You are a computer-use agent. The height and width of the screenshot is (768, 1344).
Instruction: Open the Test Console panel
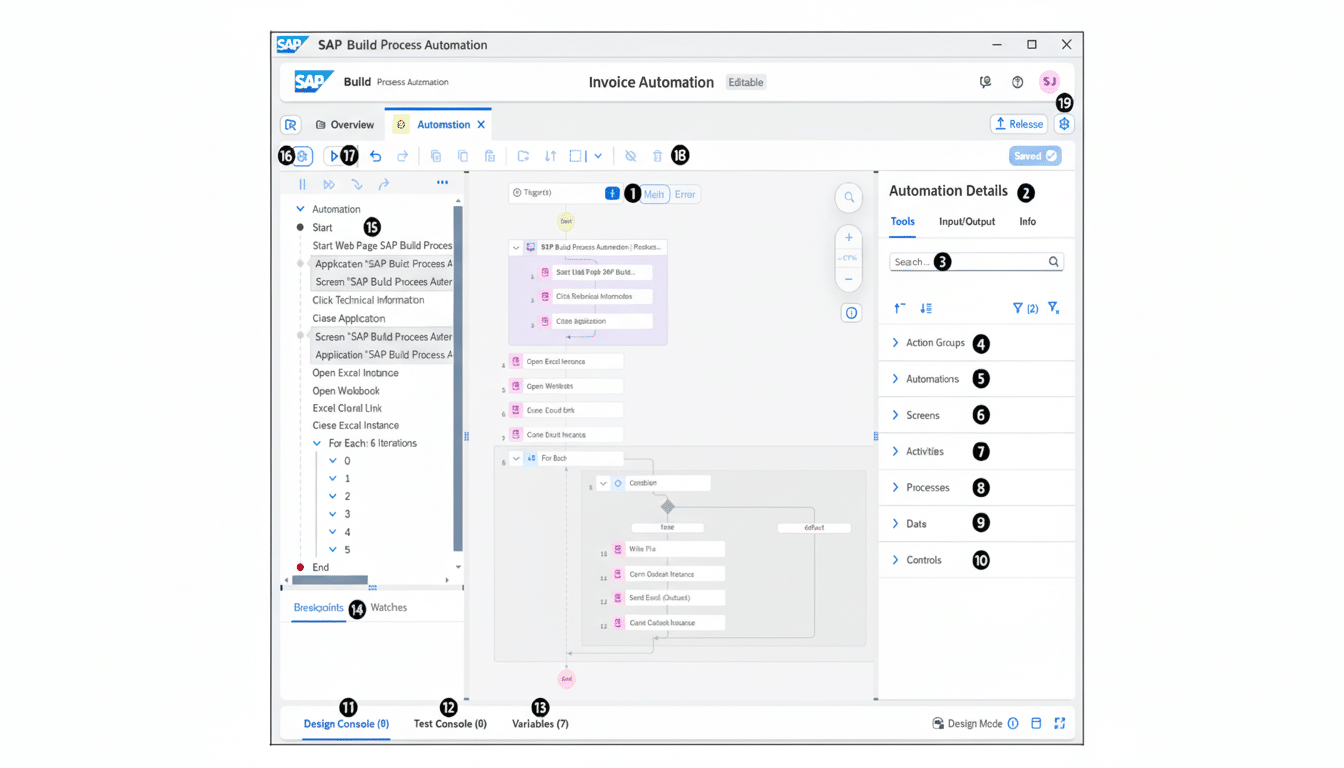450,723
